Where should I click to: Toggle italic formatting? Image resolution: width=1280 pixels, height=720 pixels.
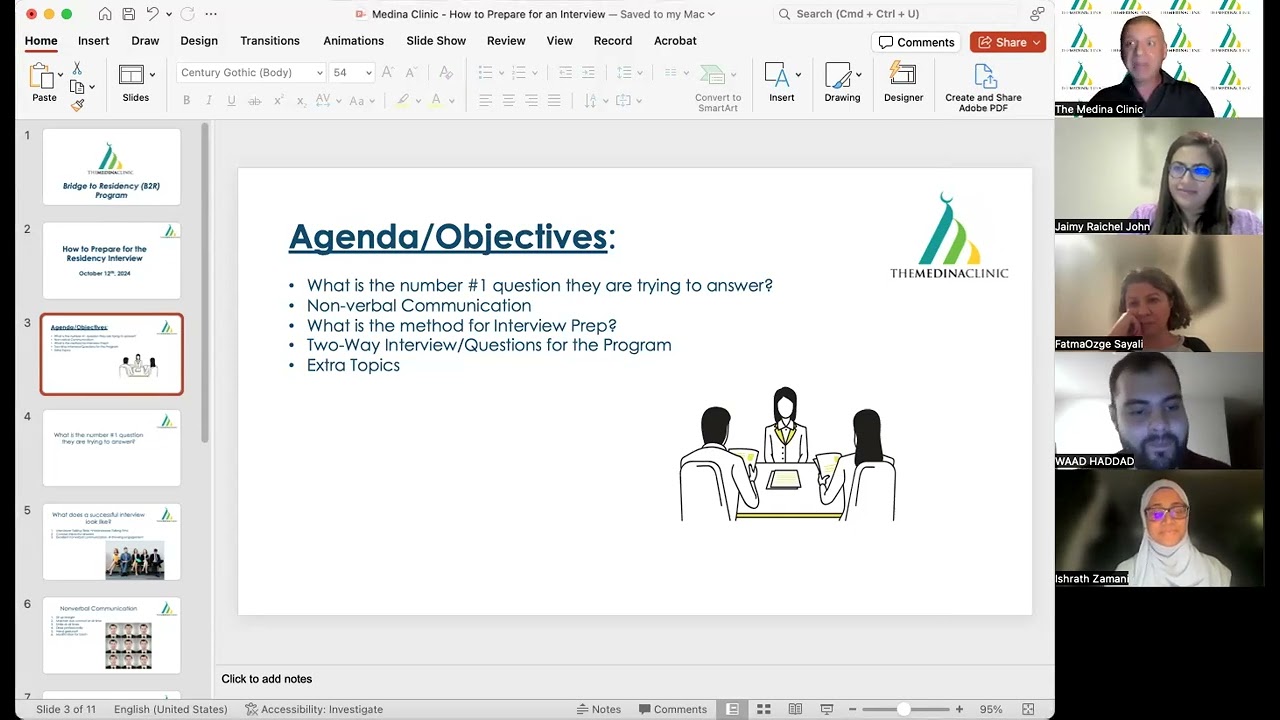pyautogui.click(x=209, y=101)
